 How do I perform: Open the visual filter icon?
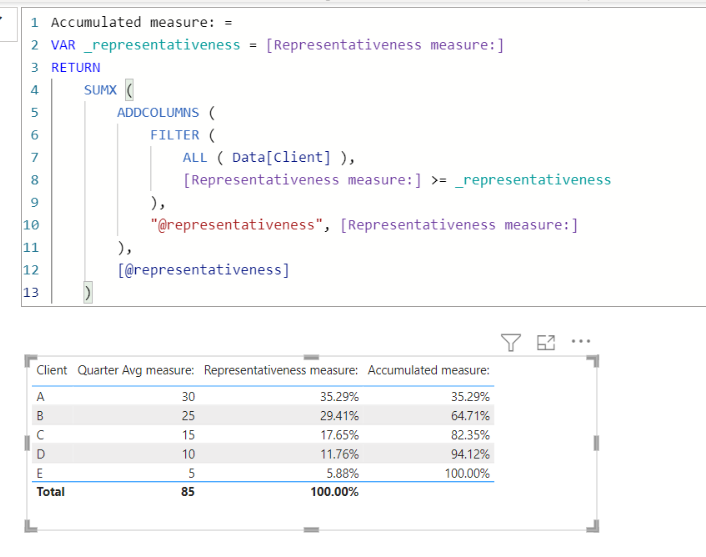(511, 342)
